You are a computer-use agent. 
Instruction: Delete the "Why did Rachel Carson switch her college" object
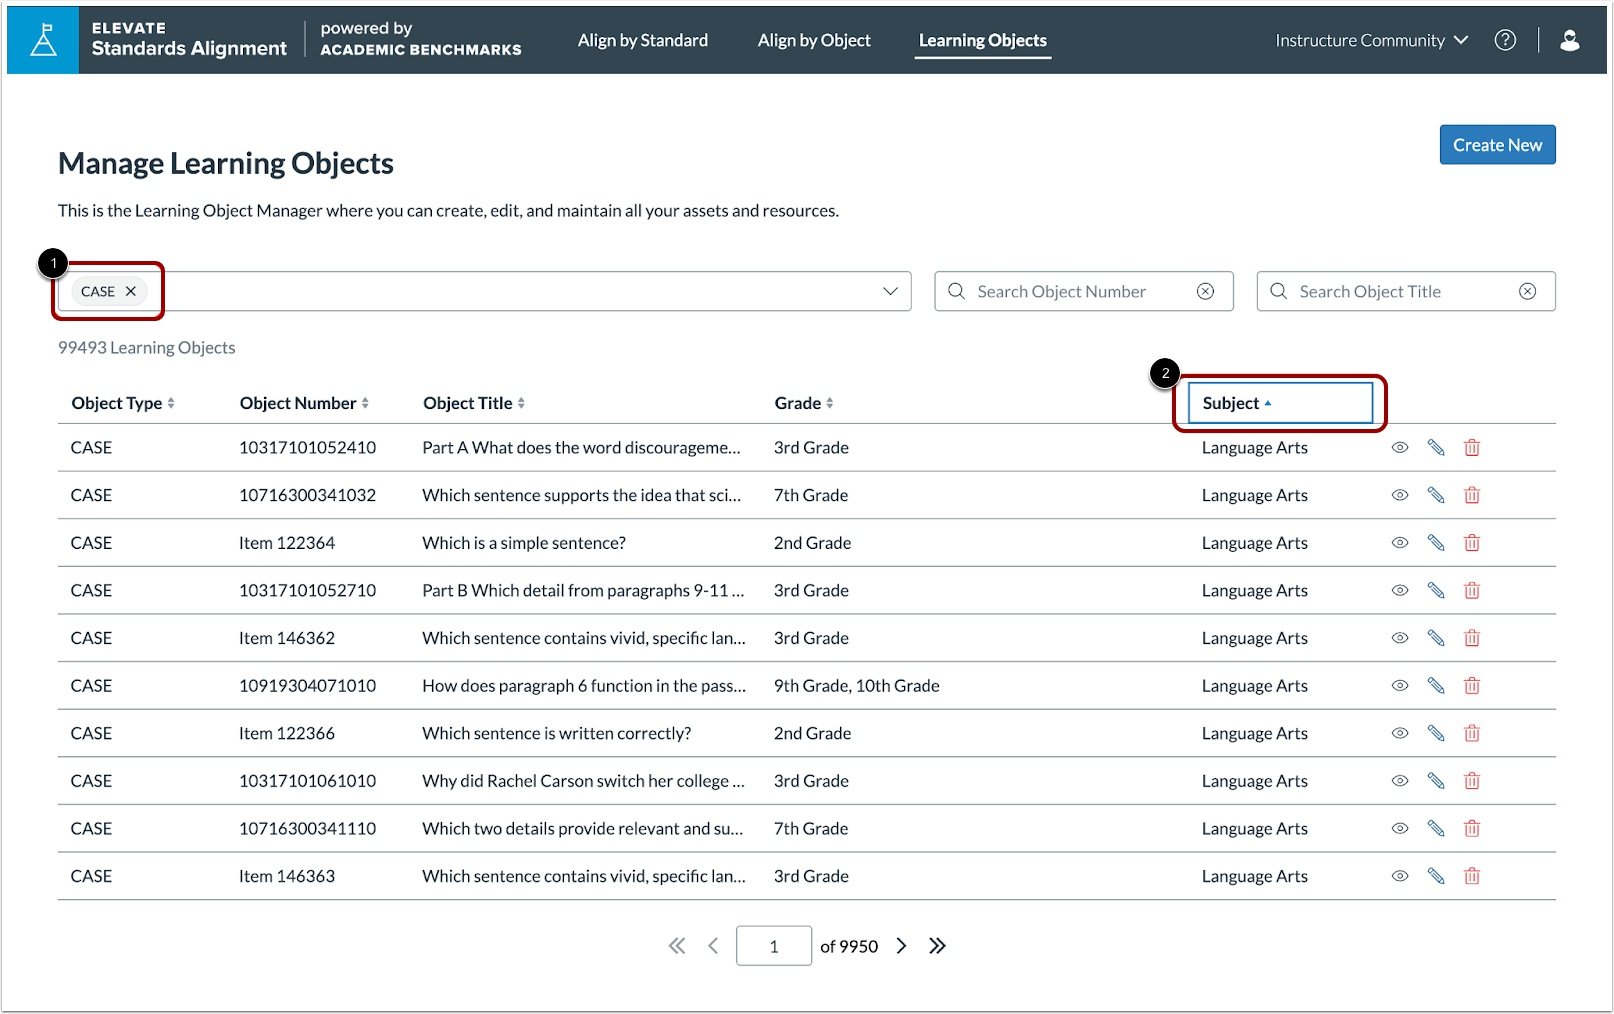[1471, 780]
